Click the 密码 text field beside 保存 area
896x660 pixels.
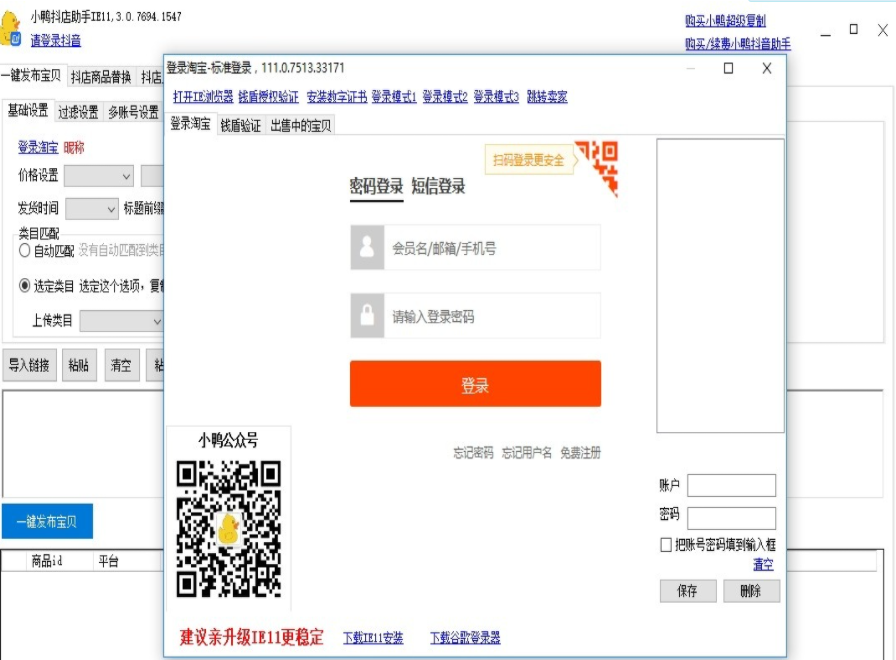point(731,518)
